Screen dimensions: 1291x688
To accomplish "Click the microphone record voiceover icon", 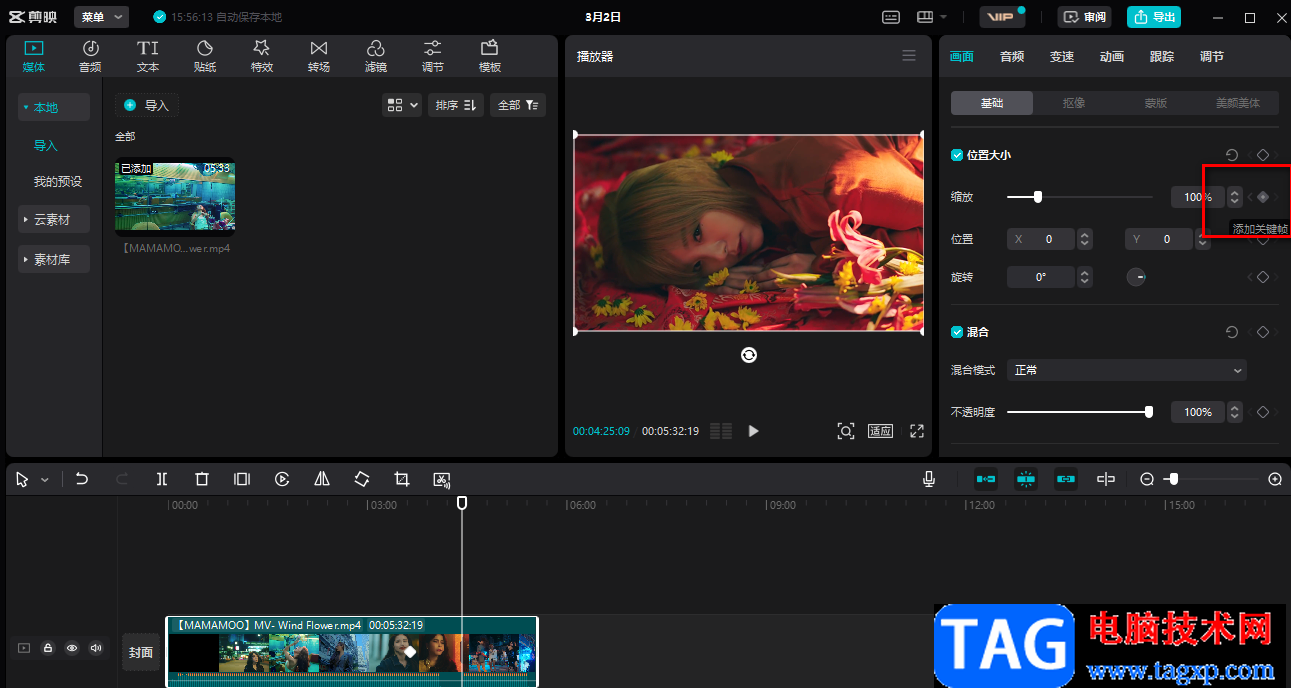I will click(929, 479).
